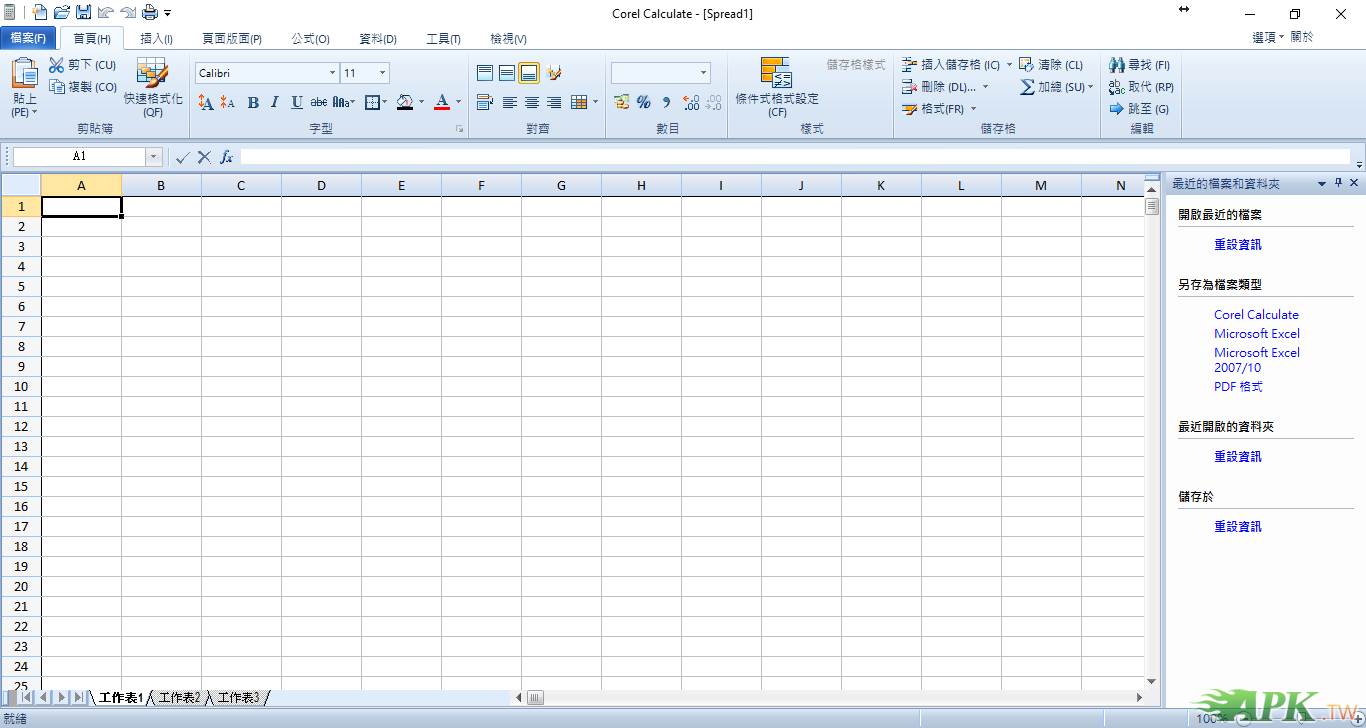Open the Name Box A1 dropdown arrow
Image resolution: width=1366 pixels, height=728 pixels.
(x=154, y=157)
